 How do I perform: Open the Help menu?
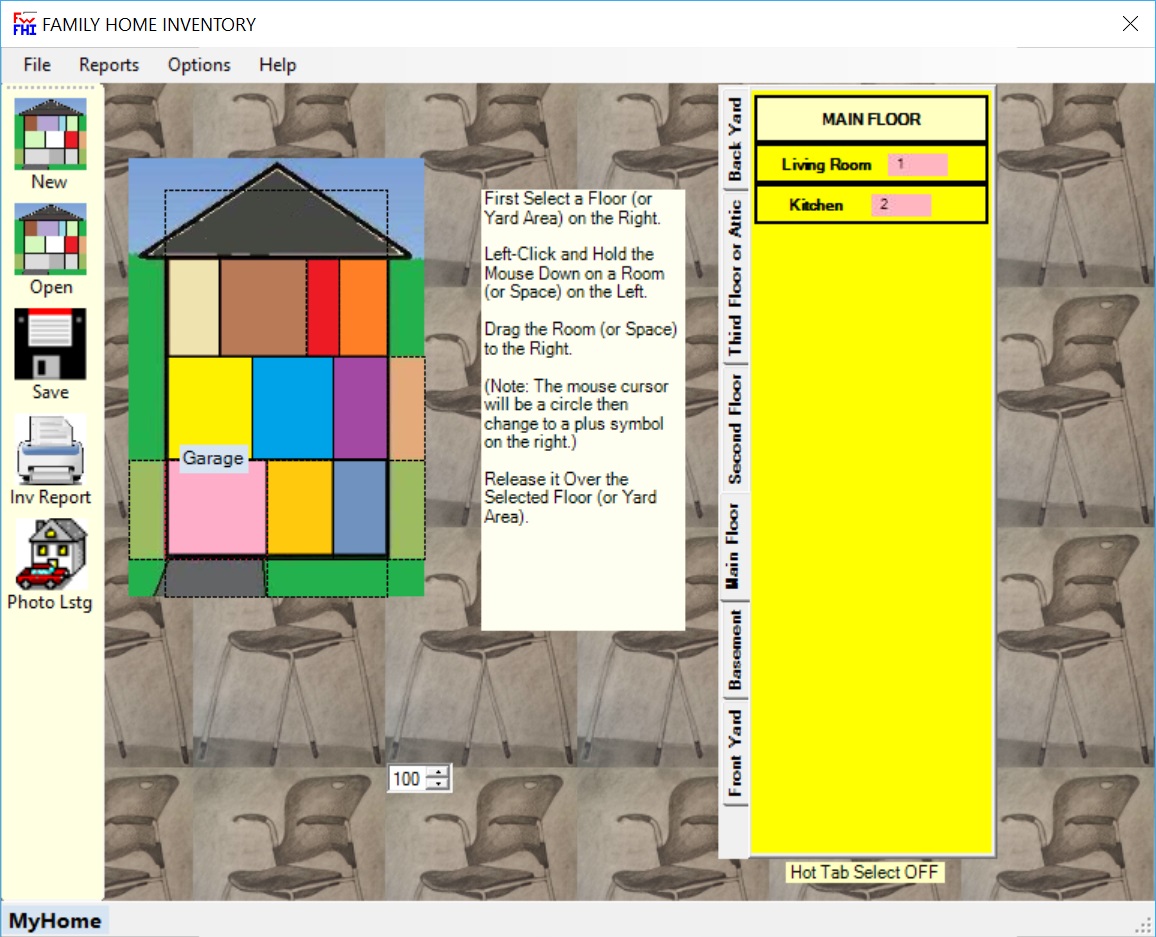277,65
